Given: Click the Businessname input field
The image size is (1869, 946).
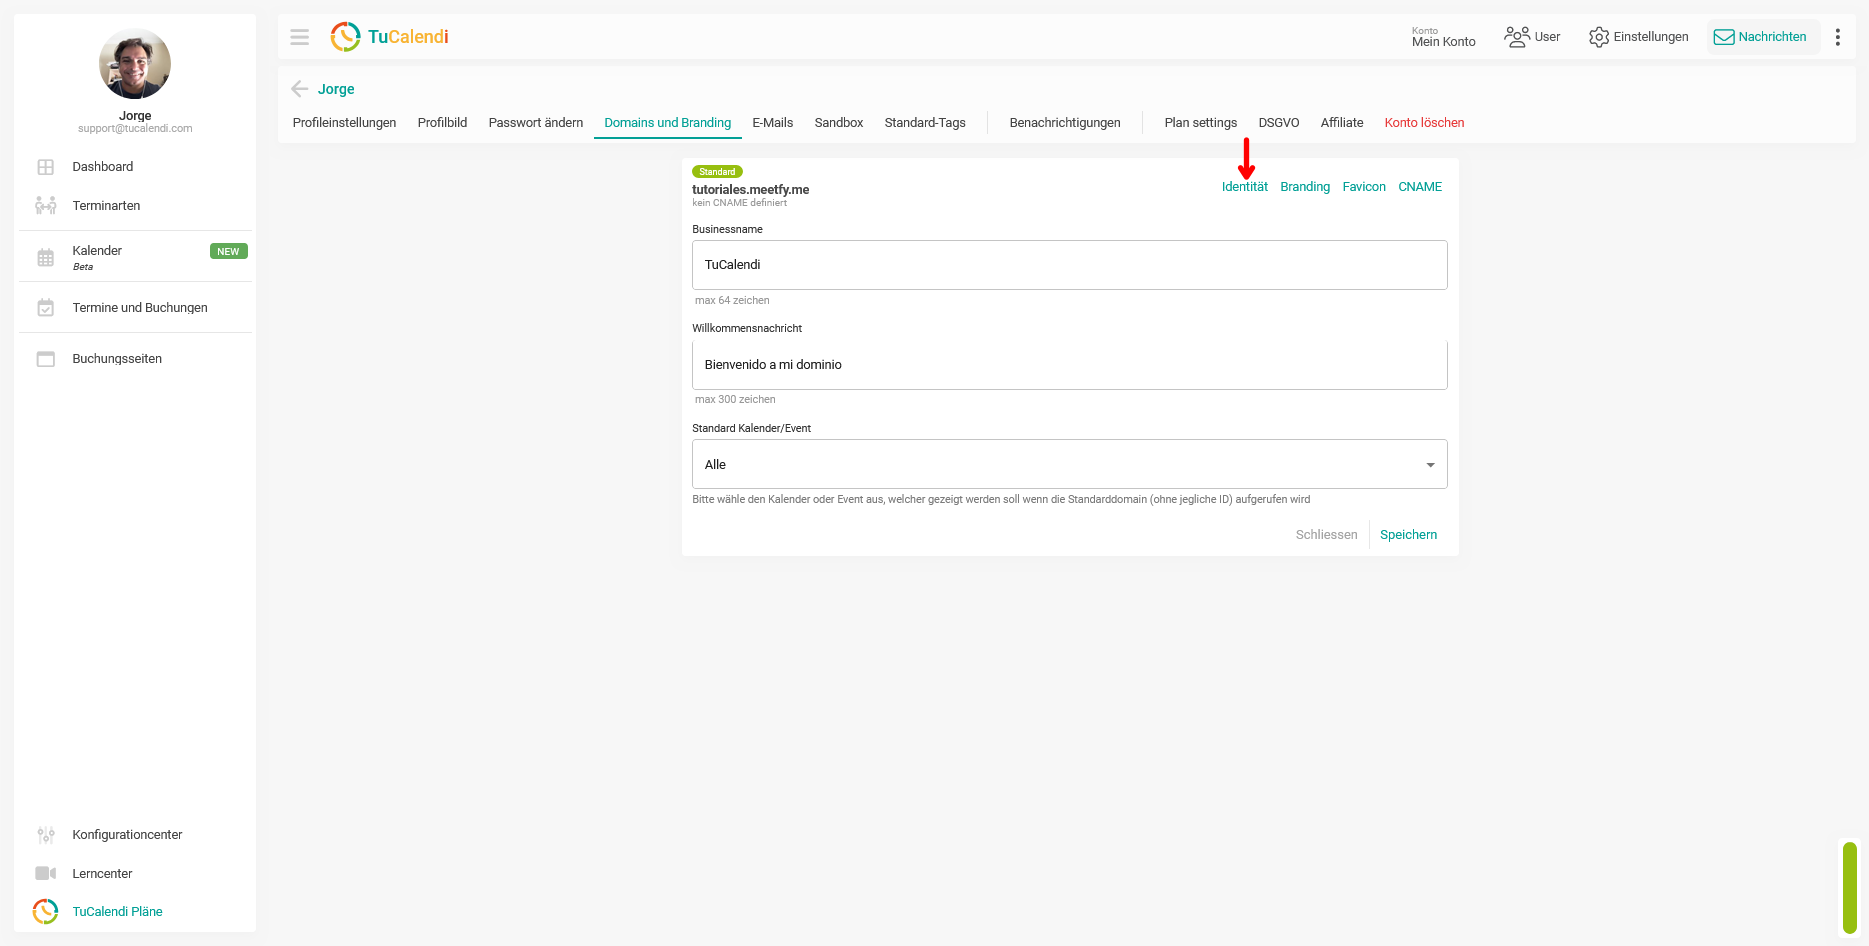Looking at the screenshot, I should pyautogui.click(x=1069, y=265).
